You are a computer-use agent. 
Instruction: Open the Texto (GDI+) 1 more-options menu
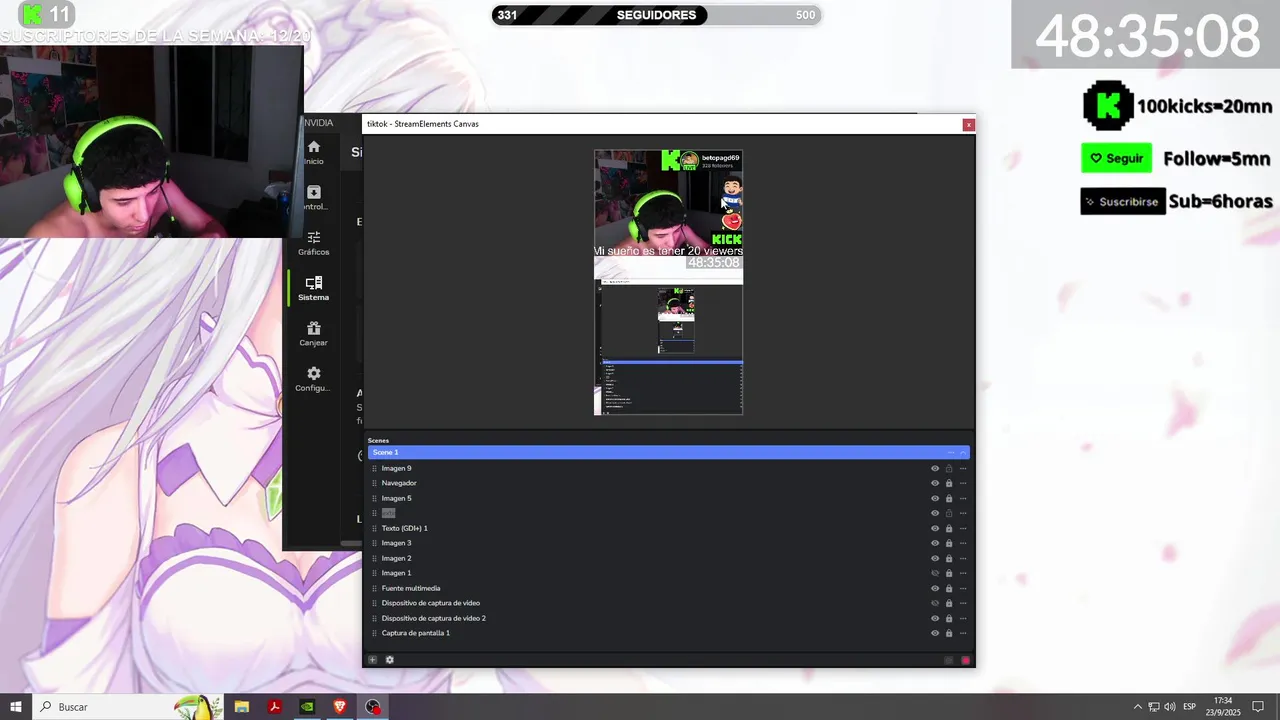963,528
